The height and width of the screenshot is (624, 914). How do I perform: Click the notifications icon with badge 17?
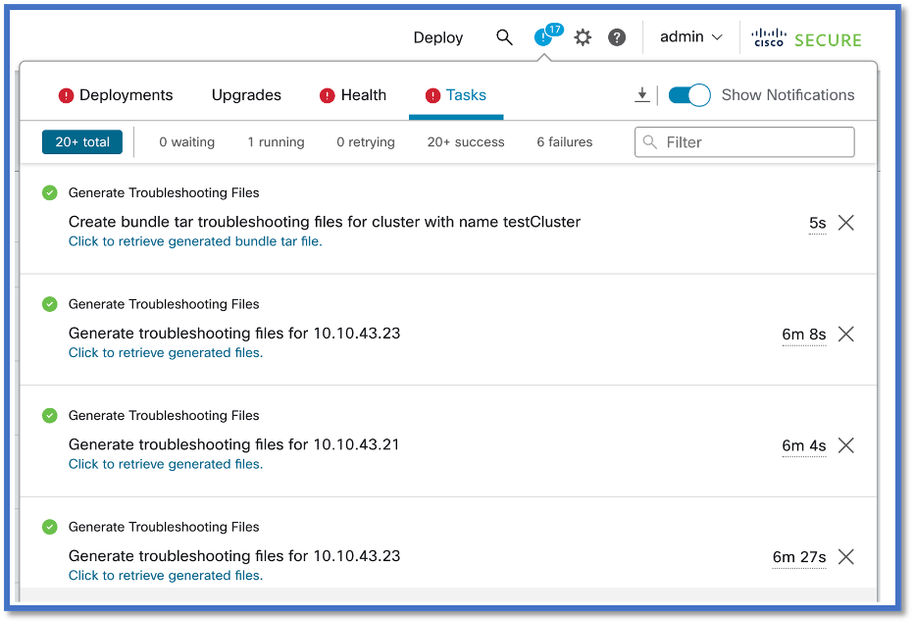[547, 35]
